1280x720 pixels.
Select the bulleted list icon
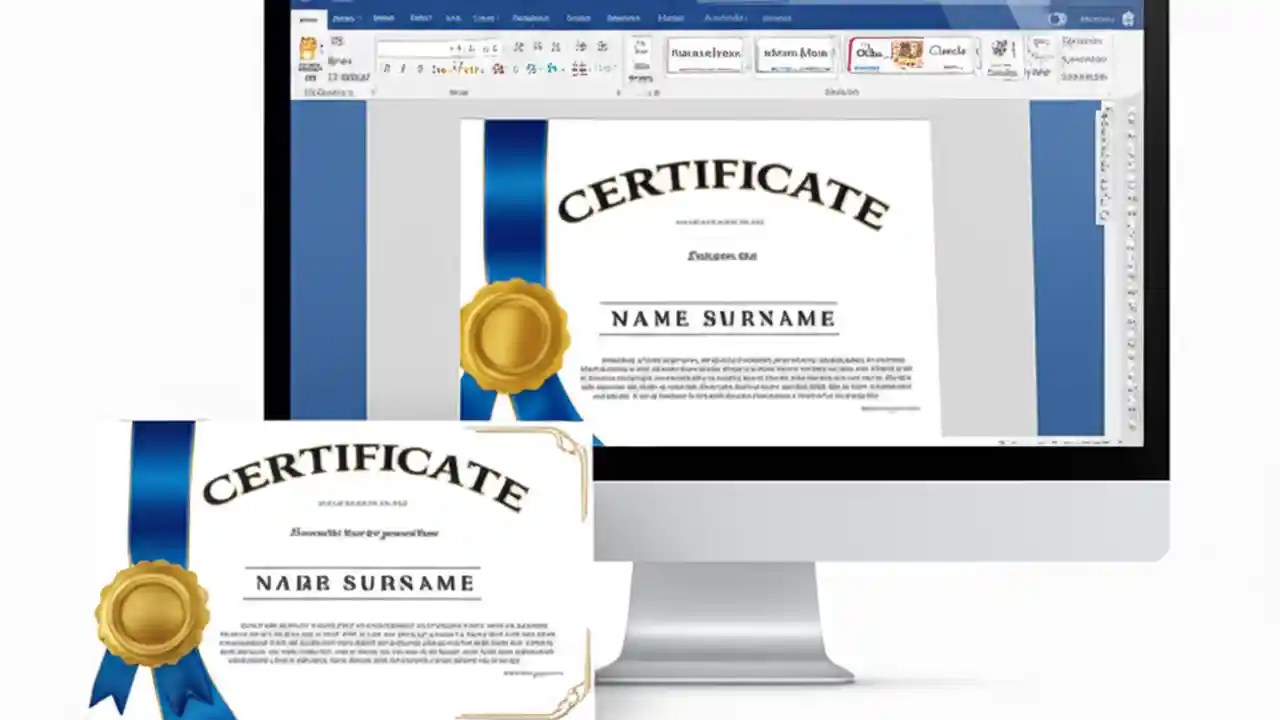[x=518, y=46]
